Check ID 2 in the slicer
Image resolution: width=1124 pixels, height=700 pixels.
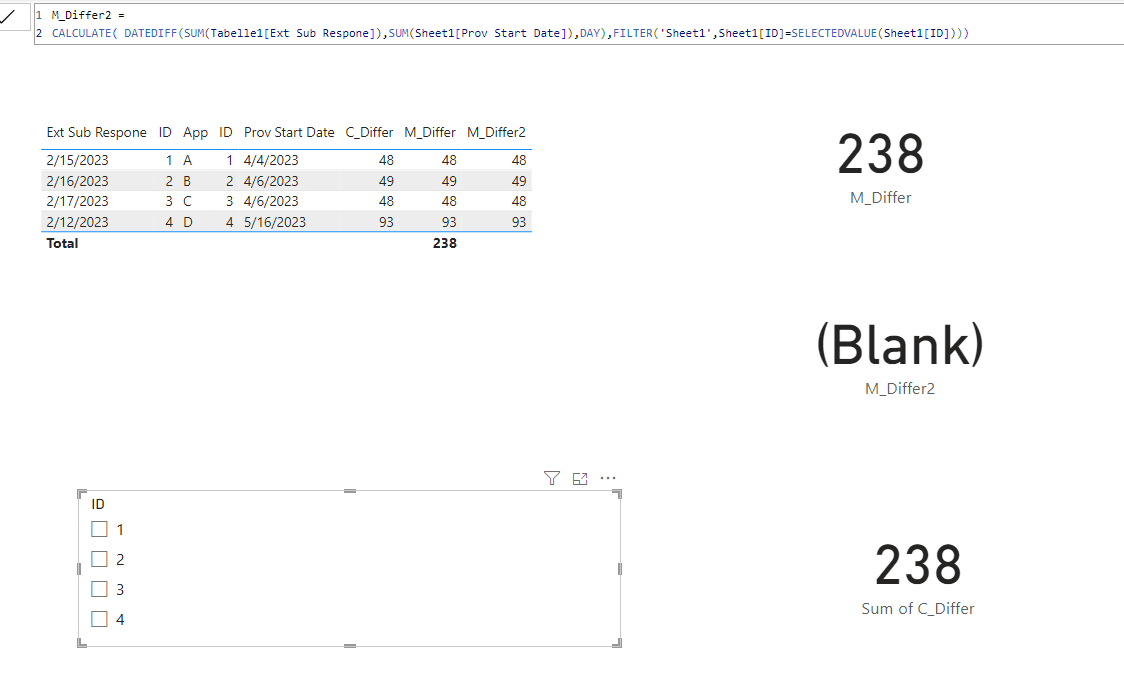pos(100,559)
